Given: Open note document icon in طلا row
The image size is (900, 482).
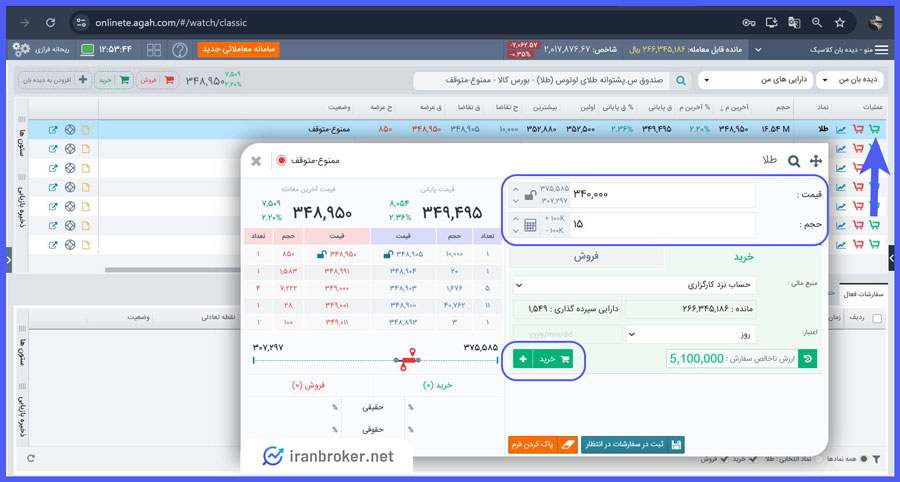Looking at the screenshot, I should coord(86,130).
